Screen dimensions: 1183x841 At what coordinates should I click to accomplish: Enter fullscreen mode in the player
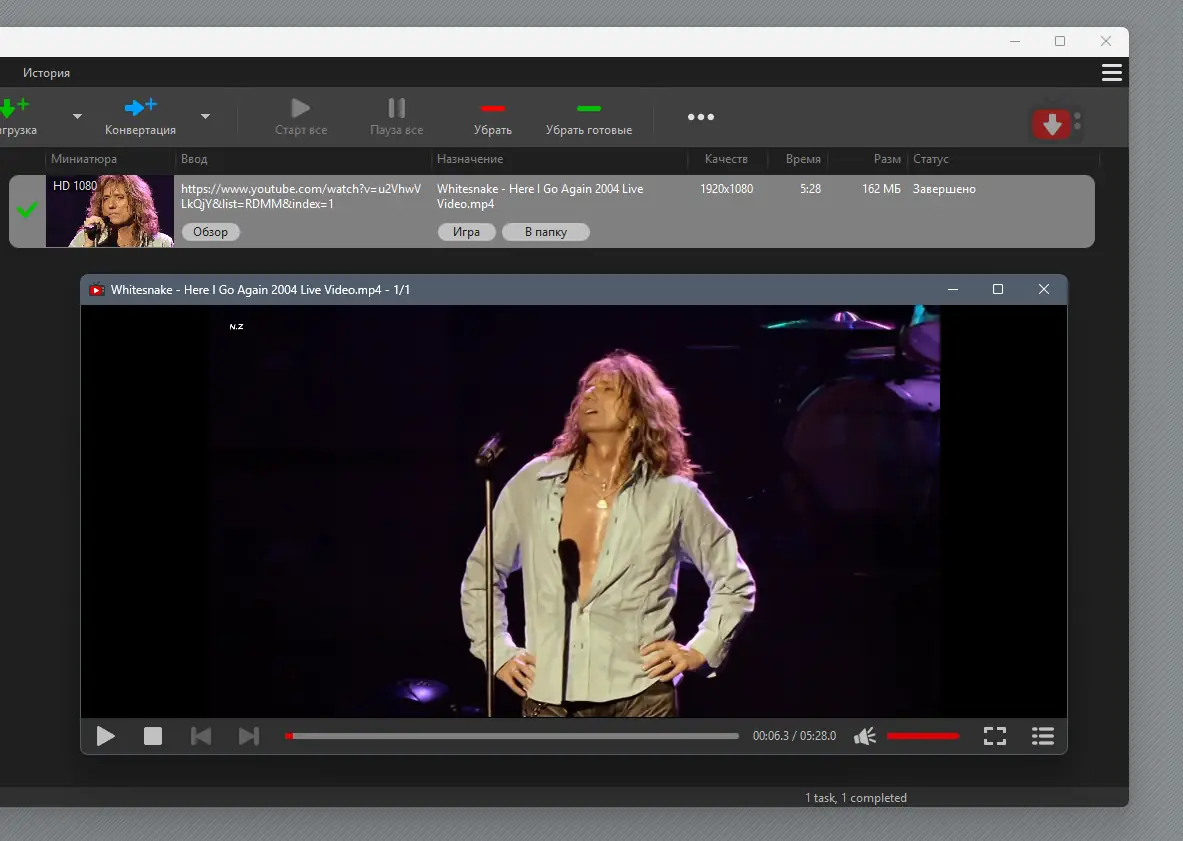(994, 737)
